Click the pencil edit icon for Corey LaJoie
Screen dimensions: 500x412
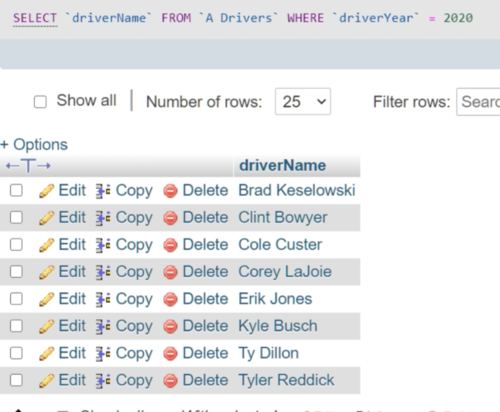(46, 272)
